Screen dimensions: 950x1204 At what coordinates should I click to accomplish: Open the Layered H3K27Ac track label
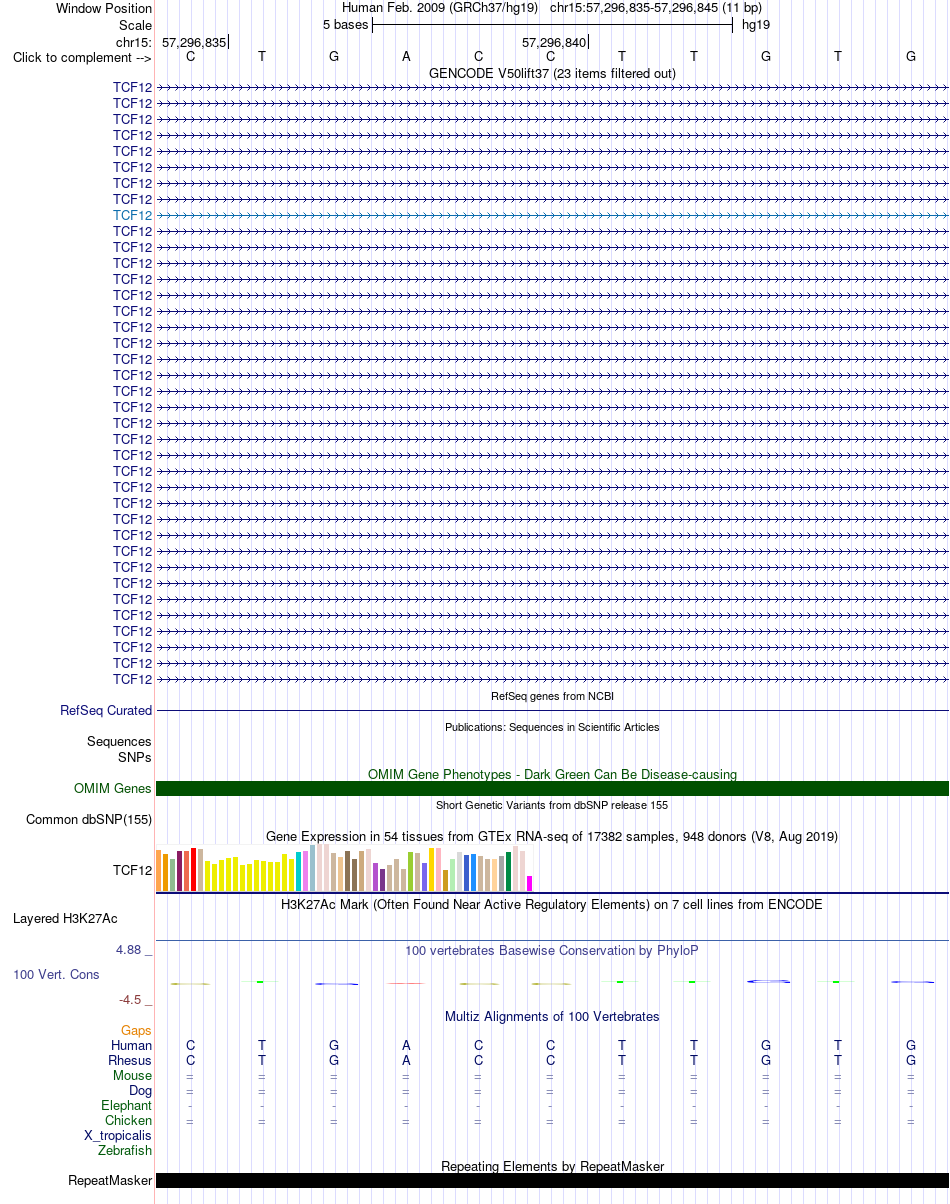click(65, 918)
